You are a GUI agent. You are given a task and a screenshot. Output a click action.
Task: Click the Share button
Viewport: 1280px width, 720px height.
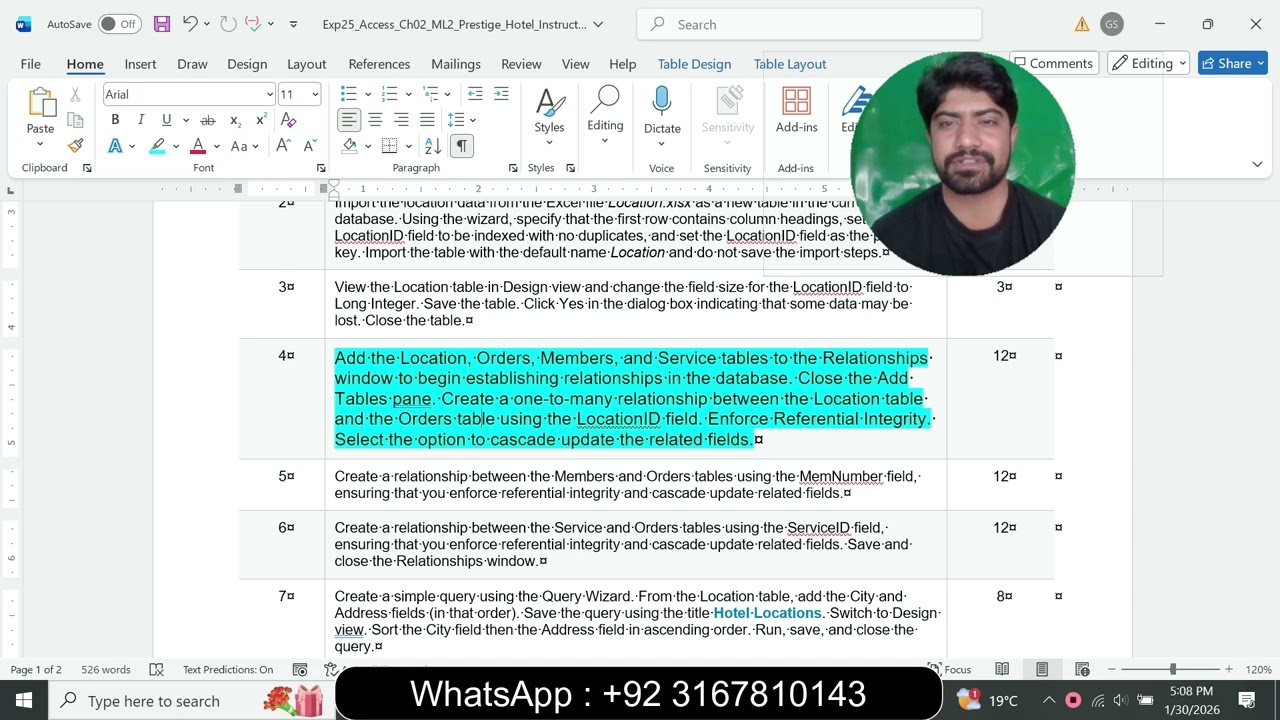click(1234, 63)
